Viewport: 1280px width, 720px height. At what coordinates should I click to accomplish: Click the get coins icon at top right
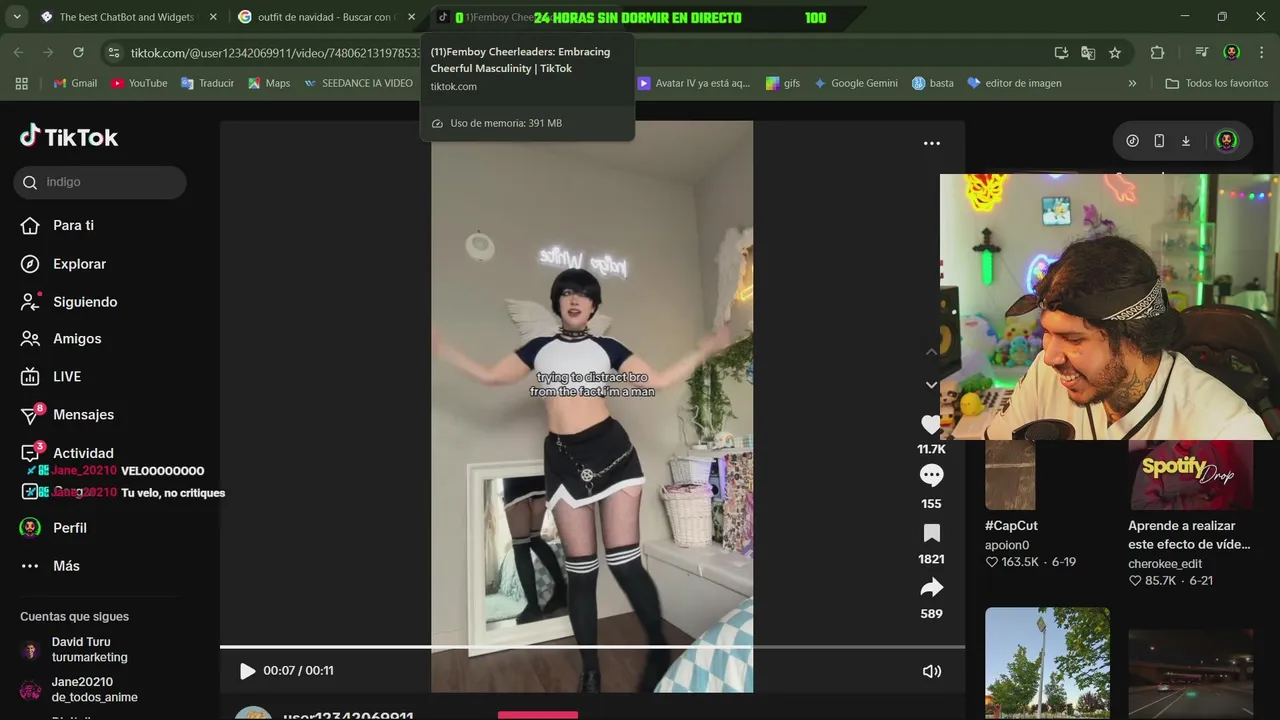coord(1132,141)
